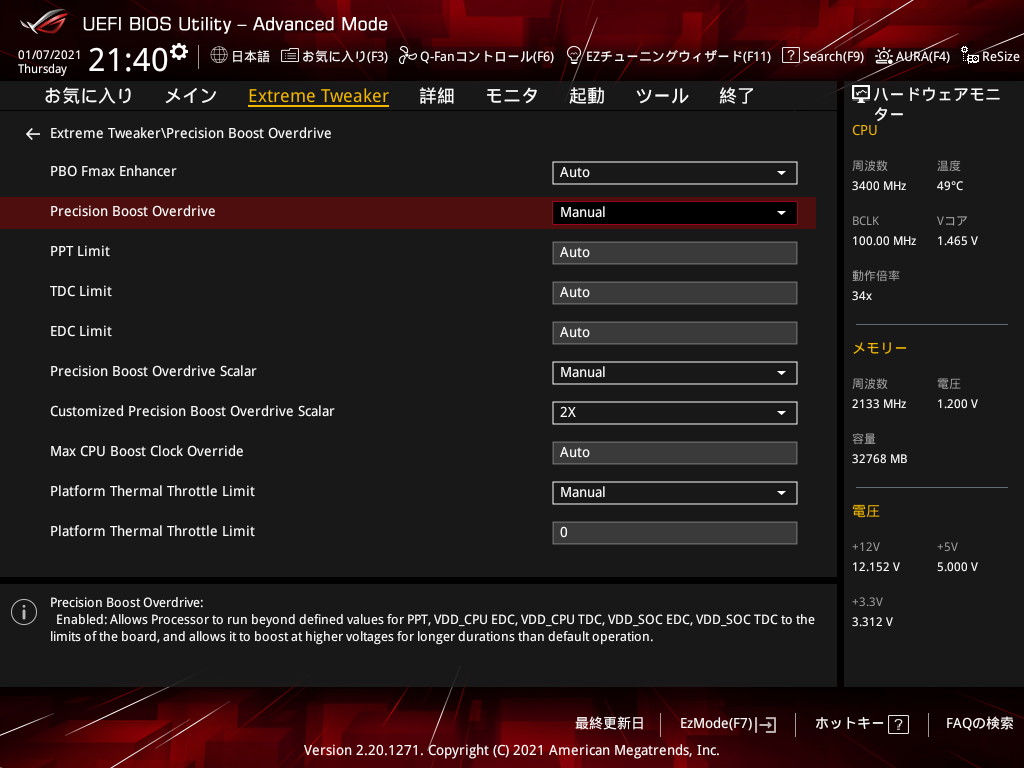Open the Search (F9) question icon

[x=790, y=56]
